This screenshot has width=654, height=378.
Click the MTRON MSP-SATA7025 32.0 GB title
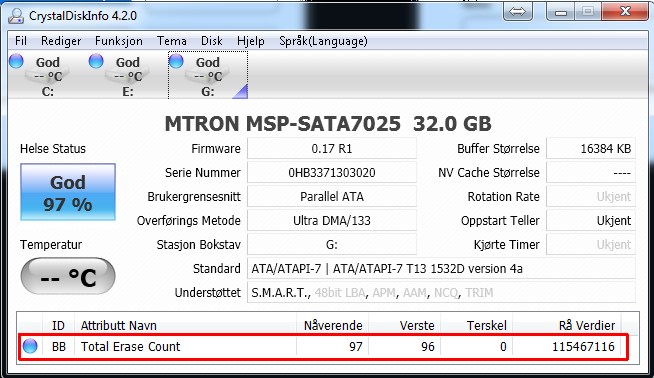(x=328, y=123)
